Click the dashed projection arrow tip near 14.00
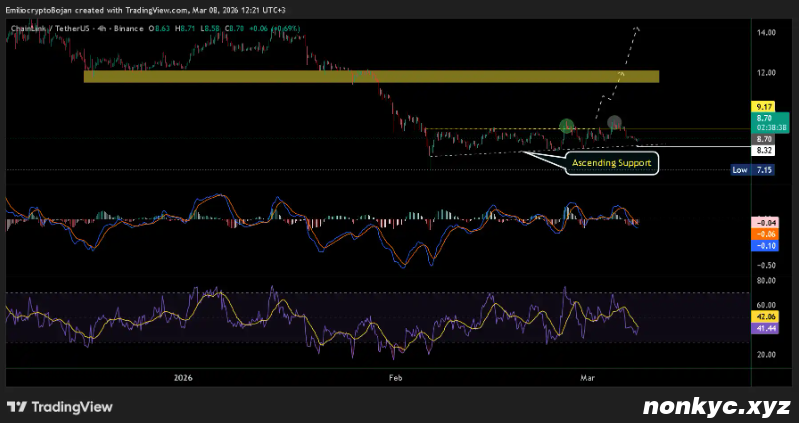This screenshot has height=423, width=800. click(637, 28)
